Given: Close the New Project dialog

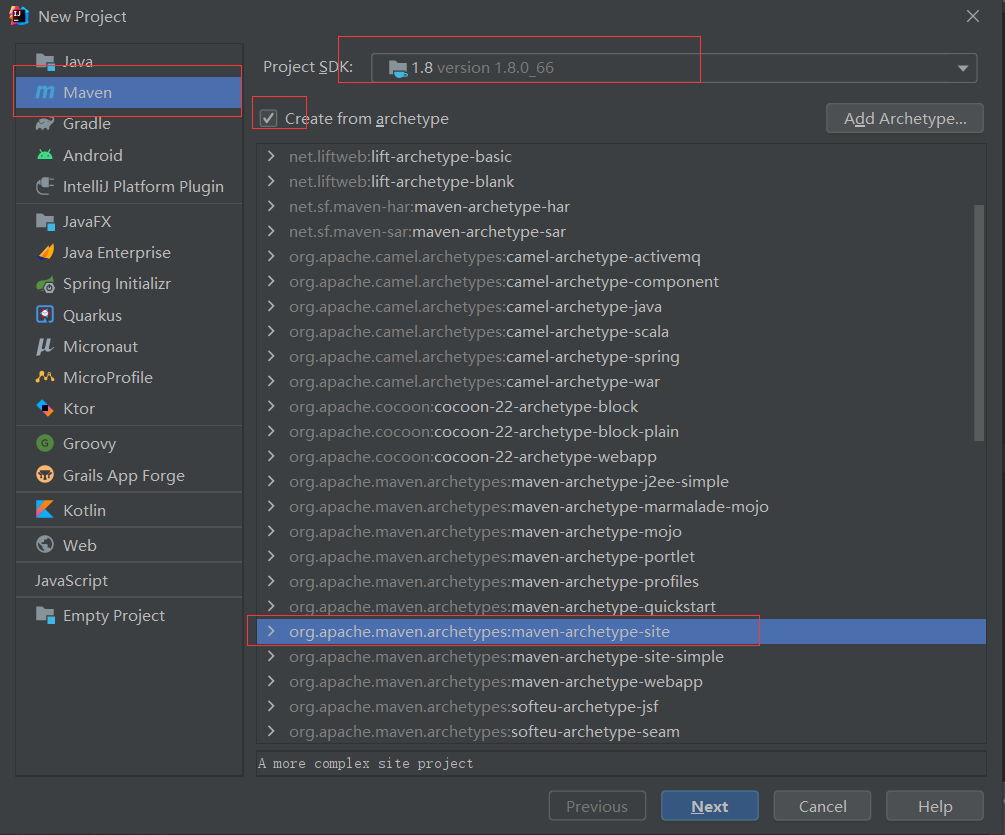Looking at the screenshot, I should [972, 16].
